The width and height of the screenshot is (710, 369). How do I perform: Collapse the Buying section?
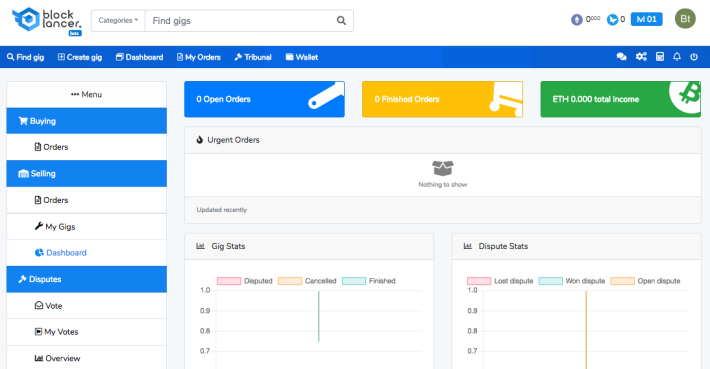[86, 121]
